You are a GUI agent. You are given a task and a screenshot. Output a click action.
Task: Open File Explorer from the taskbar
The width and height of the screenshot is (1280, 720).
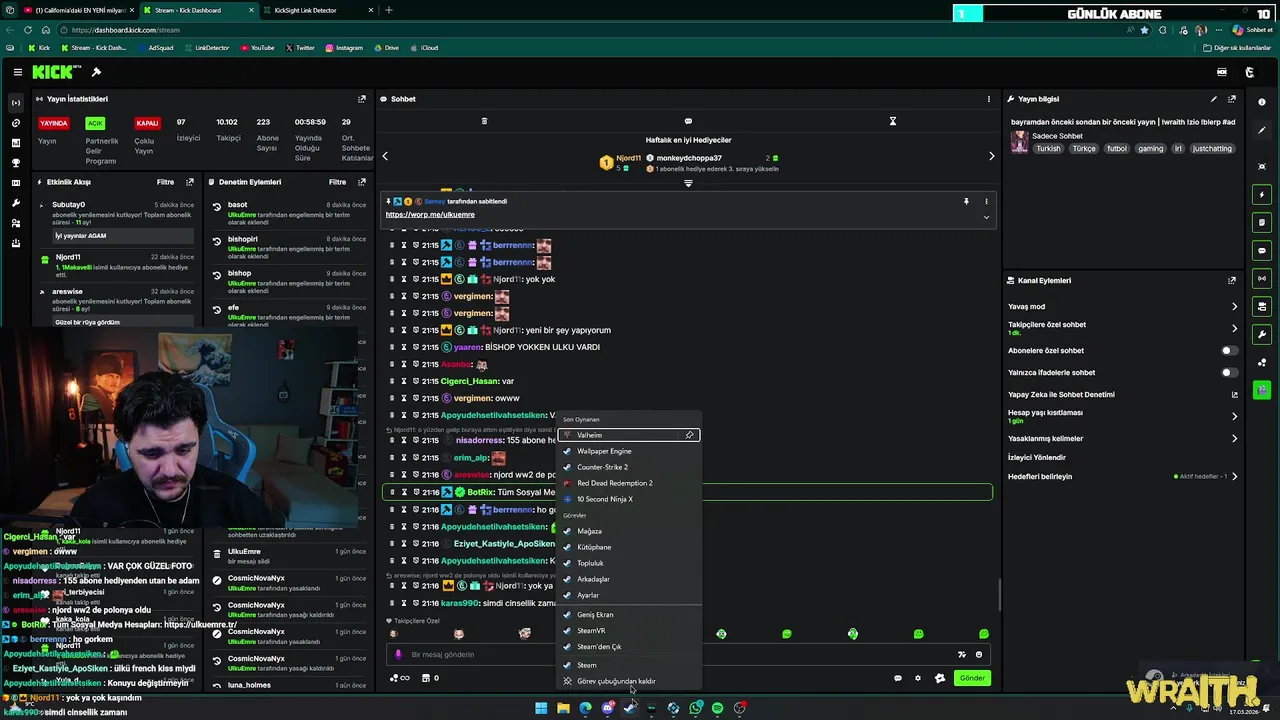point(563,708)
